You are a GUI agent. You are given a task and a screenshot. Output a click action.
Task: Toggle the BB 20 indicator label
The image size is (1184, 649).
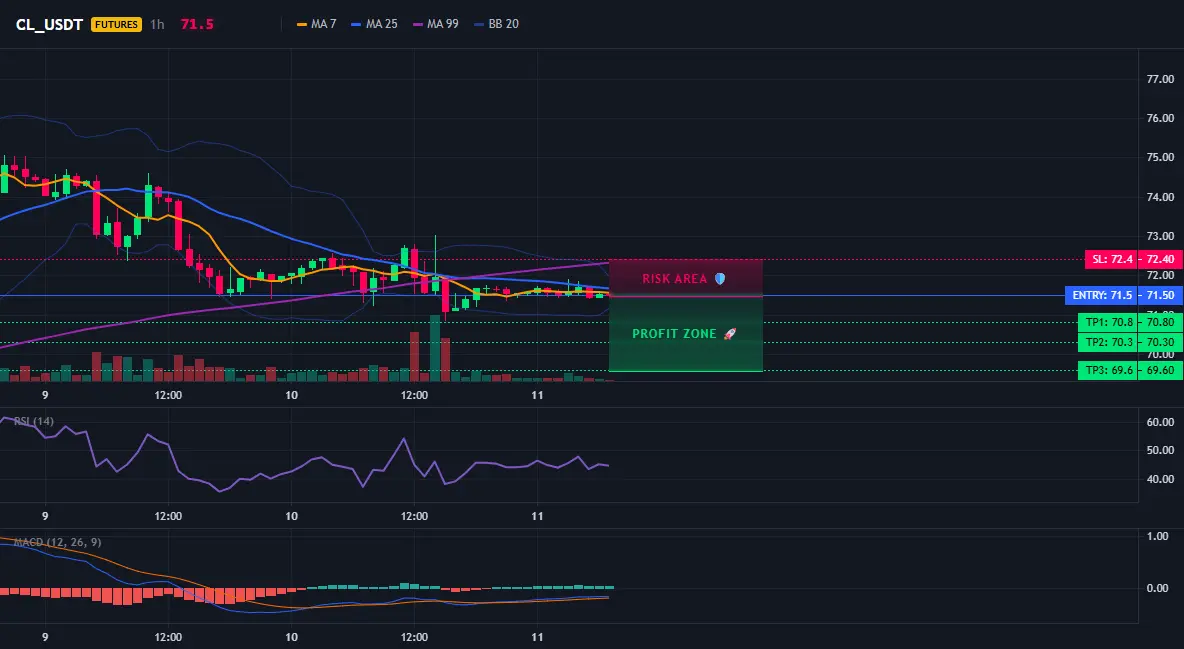(x=504, y=24)
